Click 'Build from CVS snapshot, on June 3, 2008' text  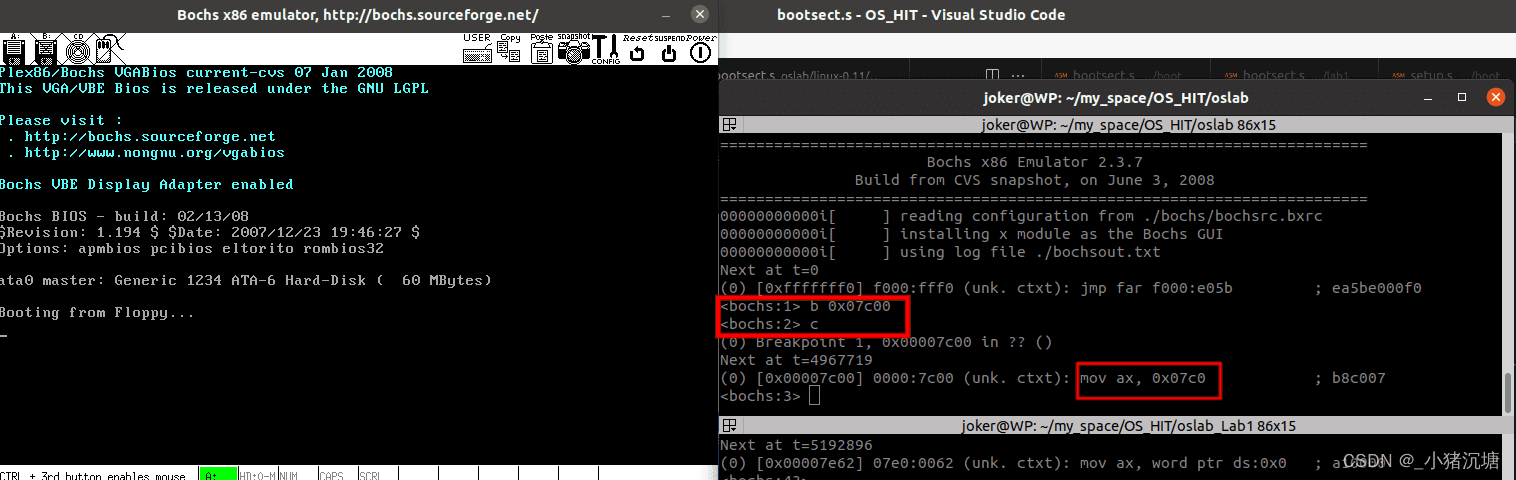(x=1034, y=181)
